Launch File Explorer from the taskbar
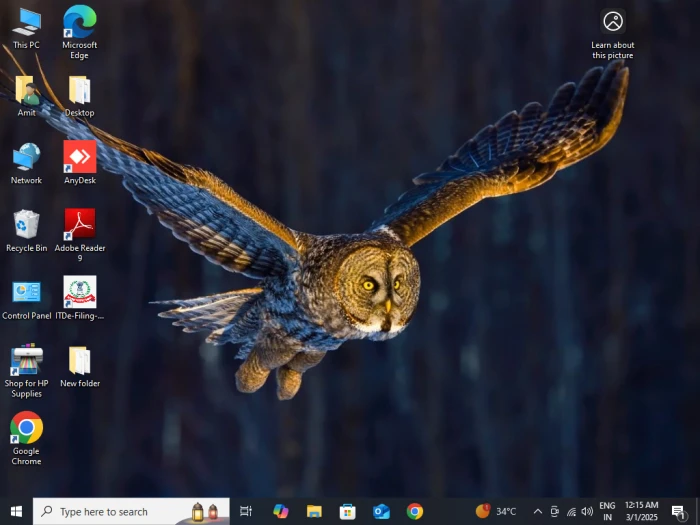The height and width of the screenshot is (525, 700). coord(314,511)
